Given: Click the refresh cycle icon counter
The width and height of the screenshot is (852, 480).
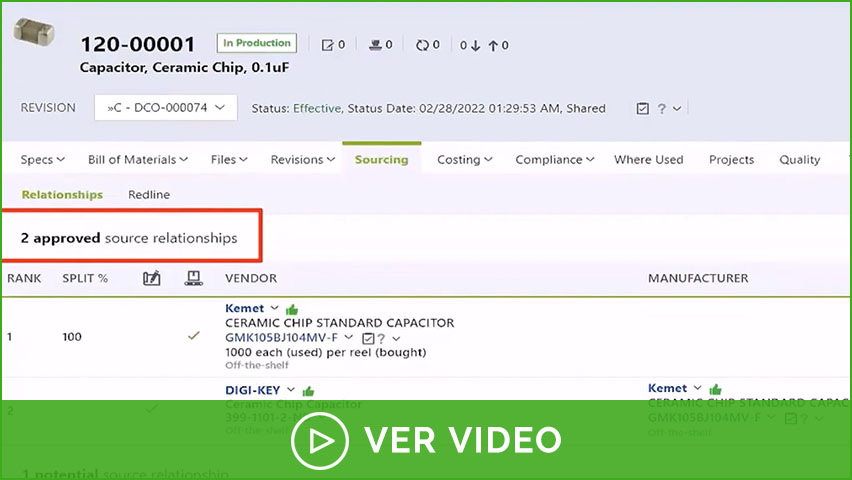Looking at the screenshot, I should point(428,45).
